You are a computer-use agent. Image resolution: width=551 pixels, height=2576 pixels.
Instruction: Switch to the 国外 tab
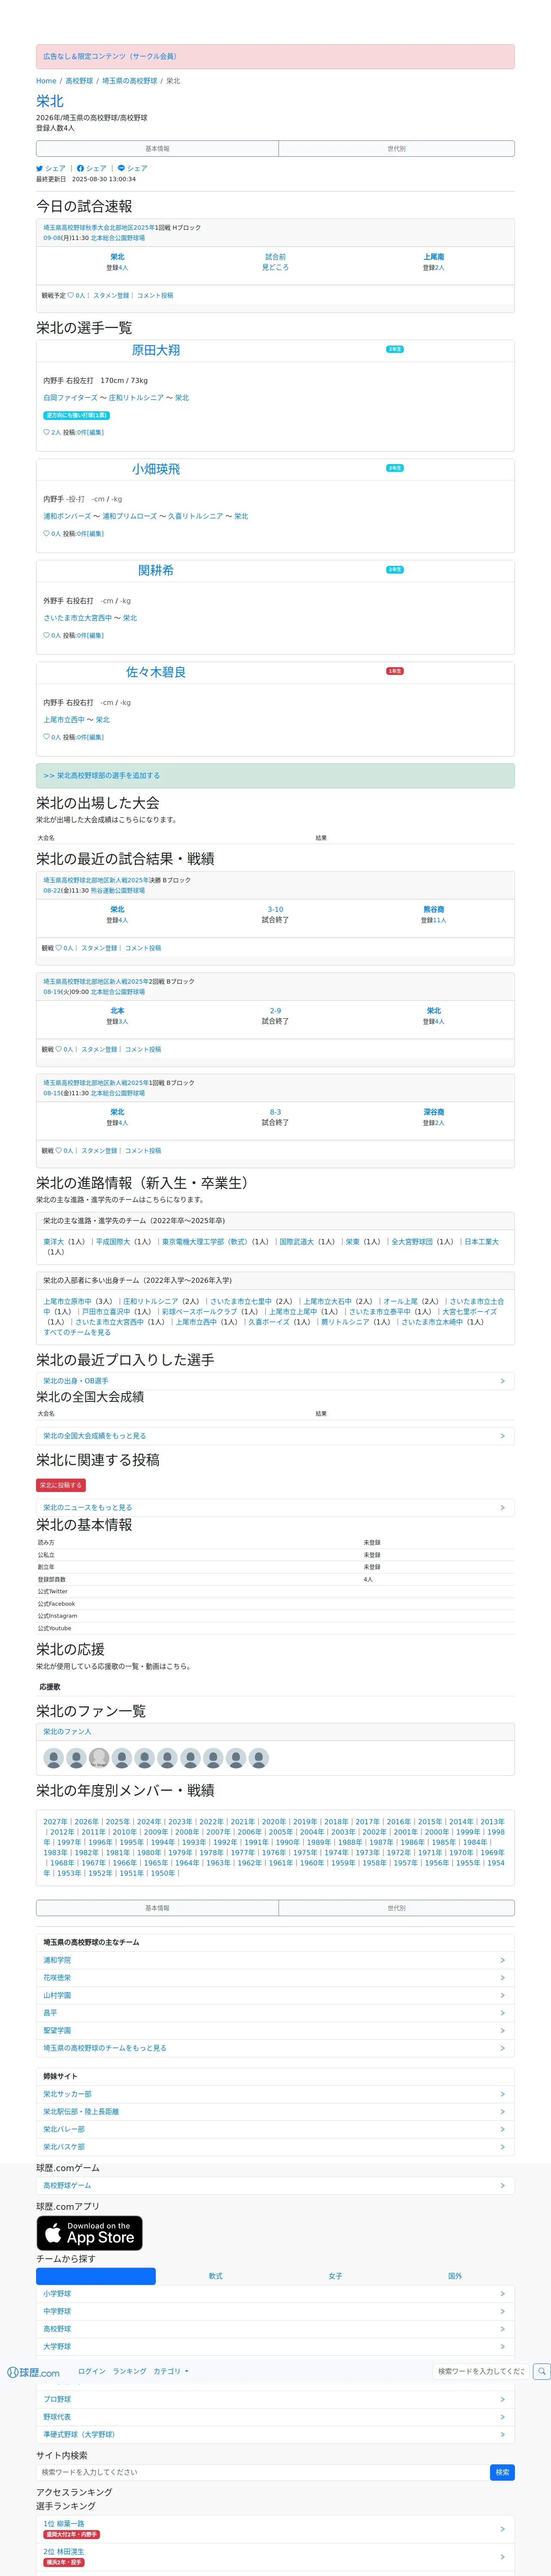(x=455, y=2276)
